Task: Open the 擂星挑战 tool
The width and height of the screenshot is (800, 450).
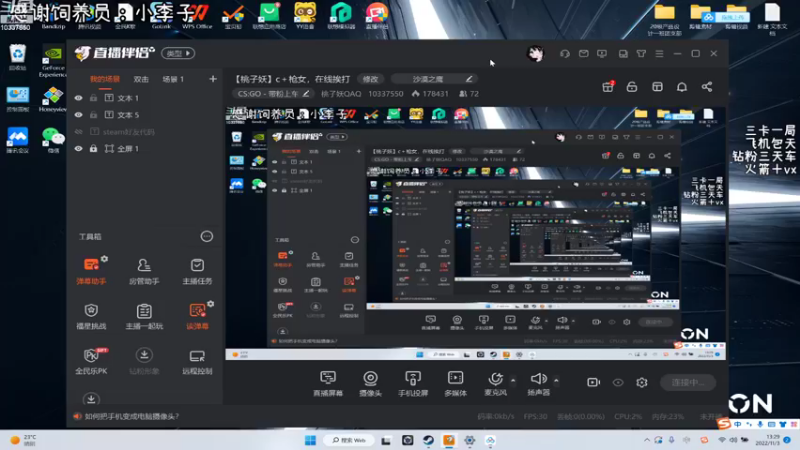Action: (x=91, y=316)
